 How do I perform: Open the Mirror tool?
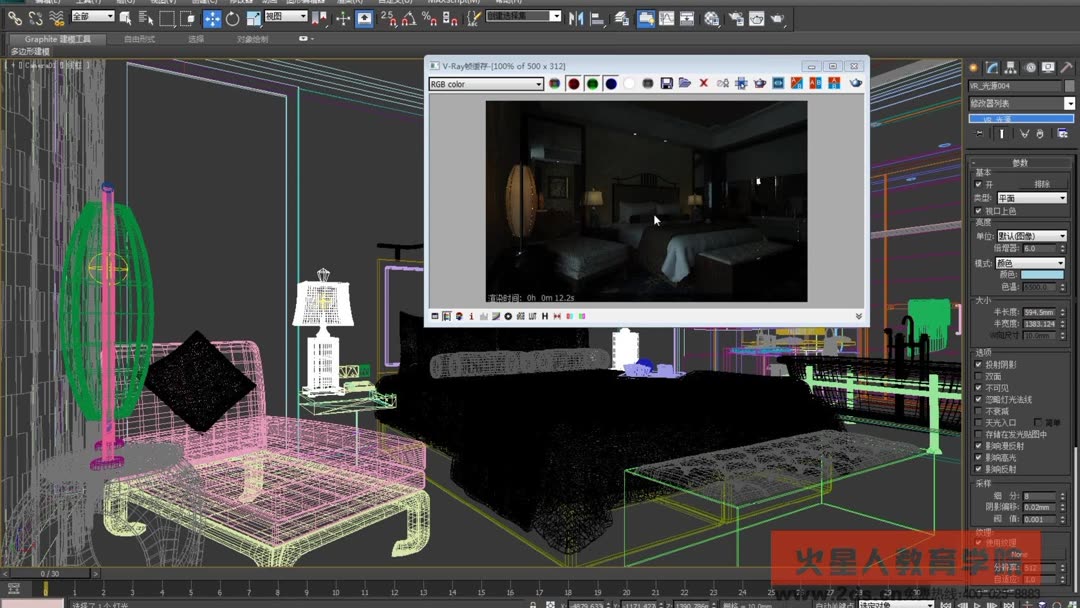coord(577,18)
